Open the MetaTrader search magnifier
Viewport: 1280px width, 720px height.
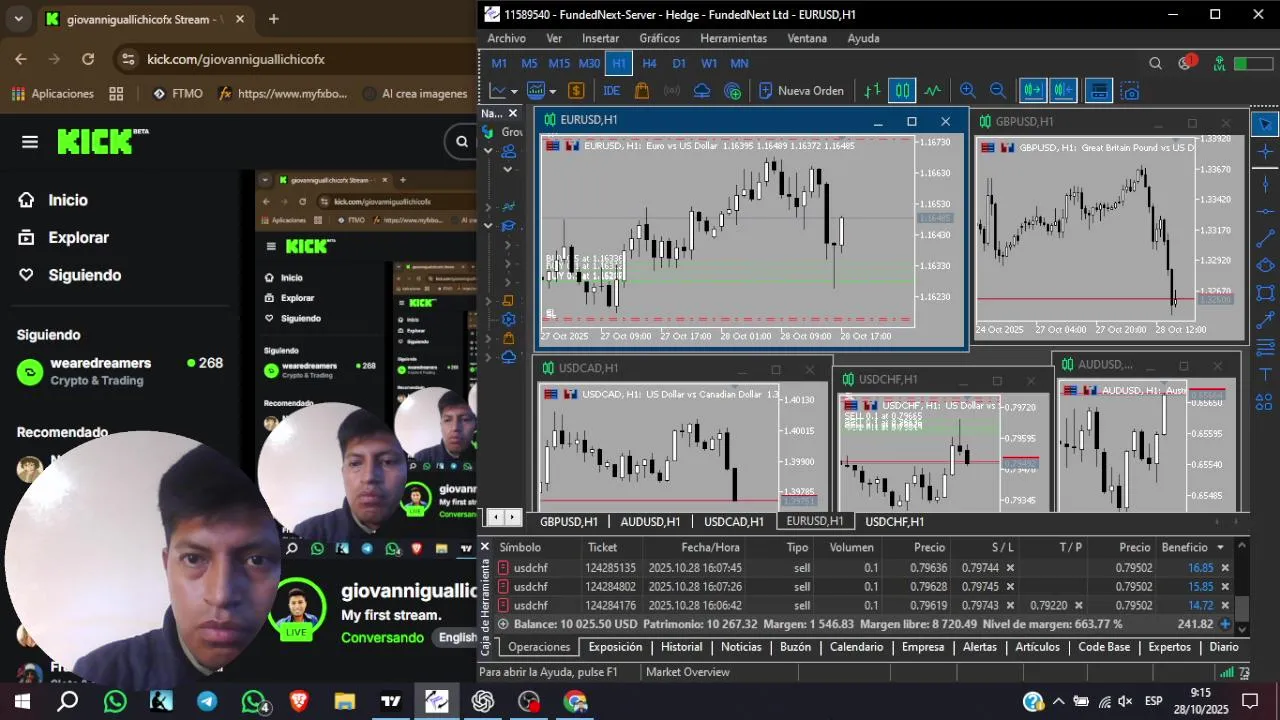tap(1155, 63)
